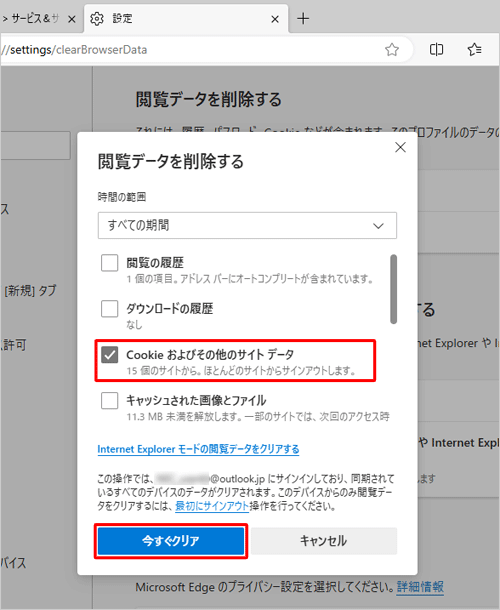Screen dimensions: 500x610
Task: Switch to the サービス& tab
Action: coord(35,18)
